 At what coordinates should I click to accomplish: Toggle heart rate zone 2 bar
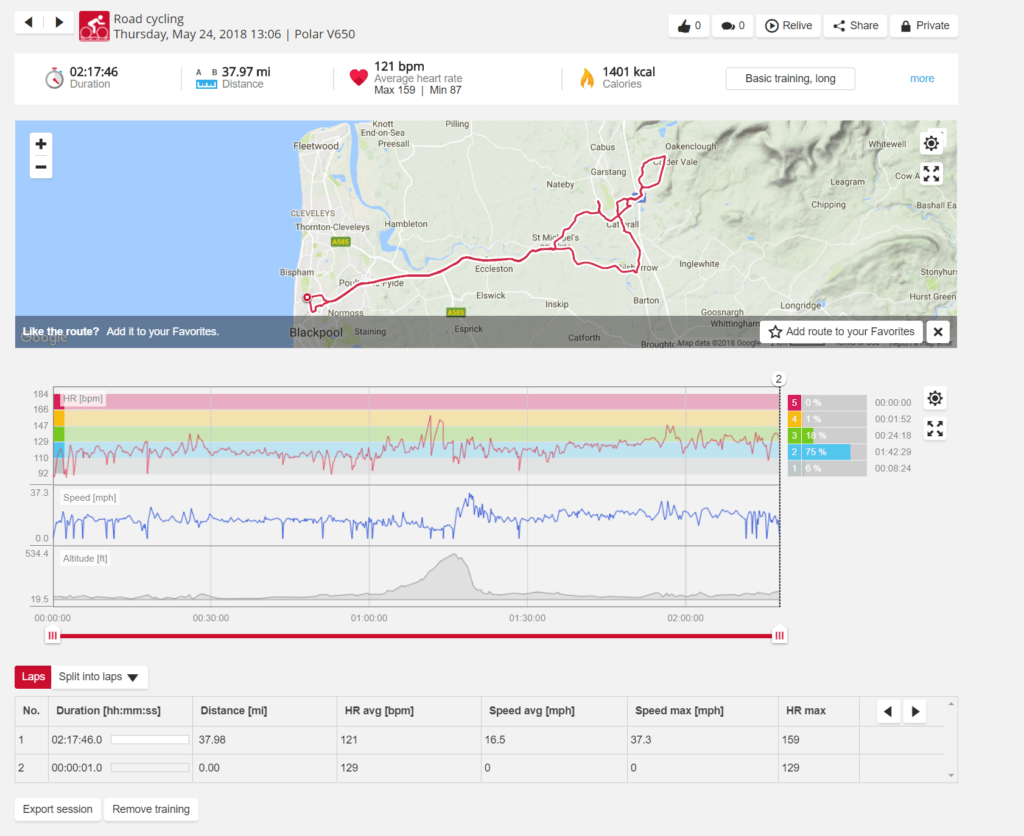click(x=826, y=452)
